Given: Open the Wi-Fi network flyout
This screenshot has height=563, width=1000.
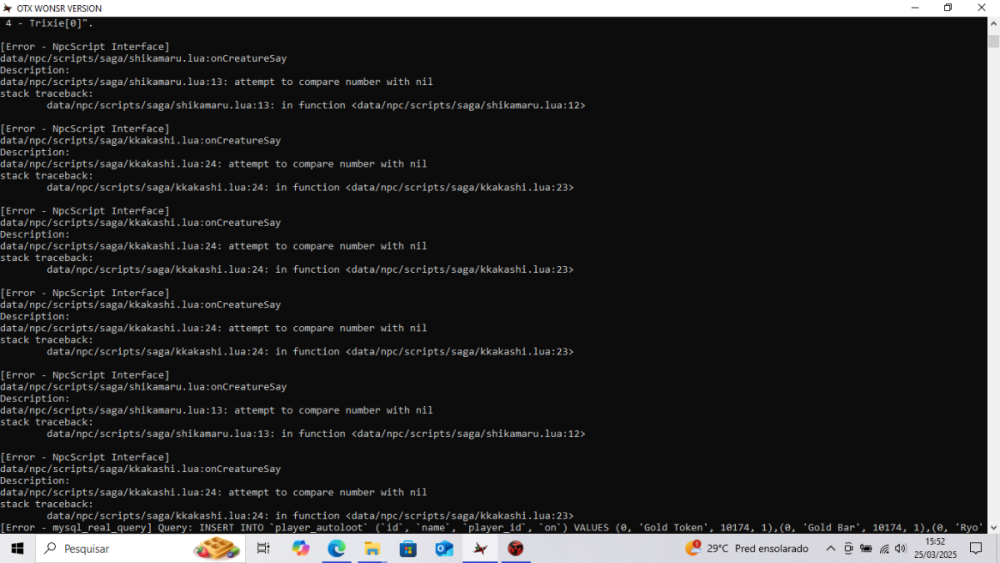Looking at the screenshot, I should pyautogui.click(x=884, y=548).
